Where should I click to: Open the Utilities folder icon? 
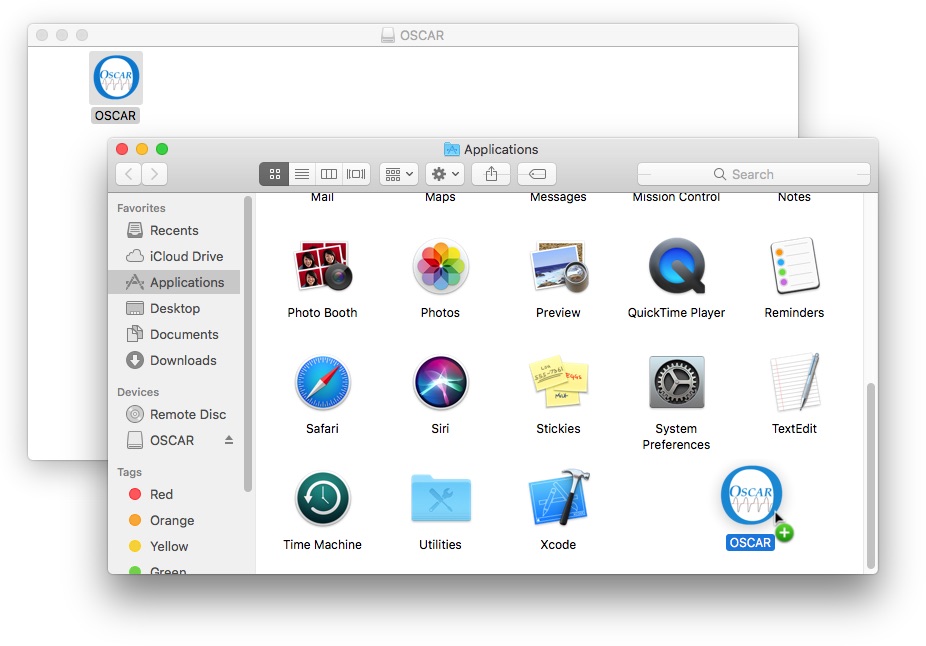click(x=441, y=498)
